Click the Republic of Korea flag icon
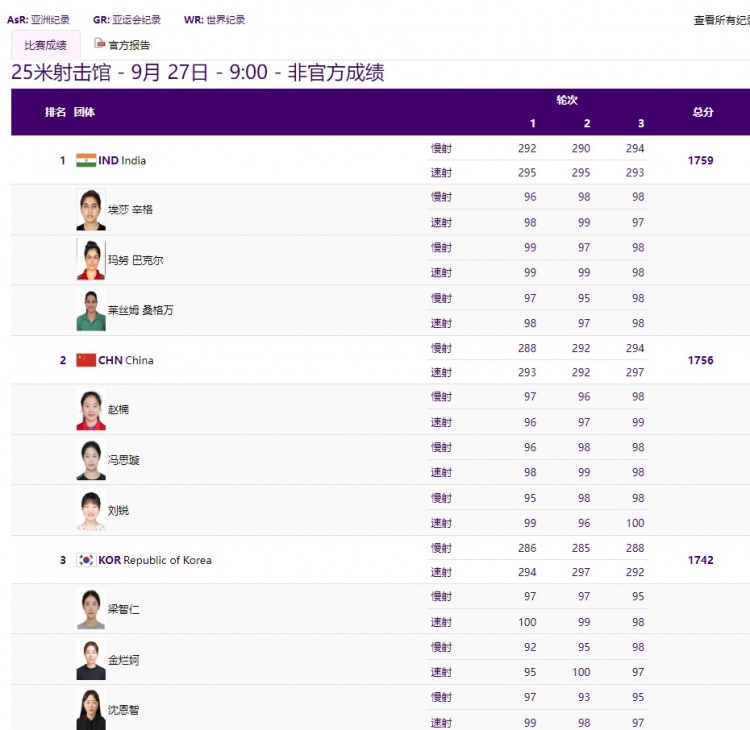 point(86,561)
